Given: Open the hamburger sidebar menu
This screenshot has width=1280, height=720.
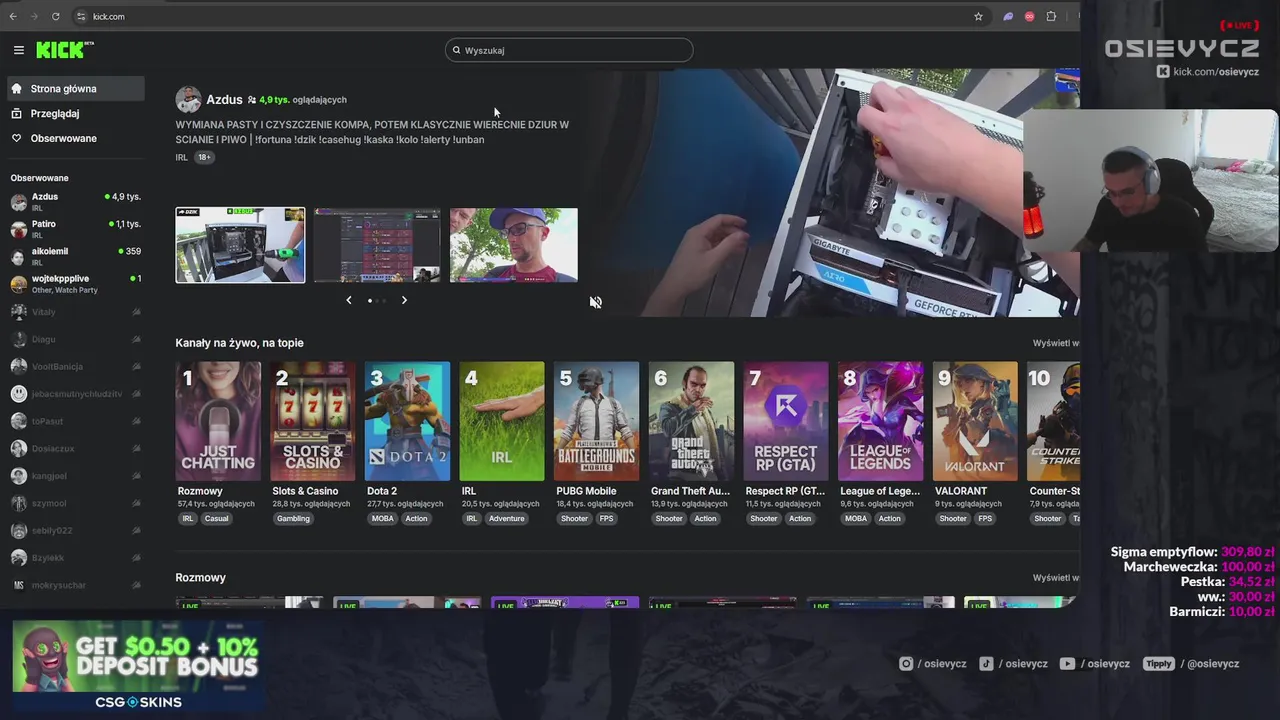Looking at the screenshot, I should [x=18, y=50].
